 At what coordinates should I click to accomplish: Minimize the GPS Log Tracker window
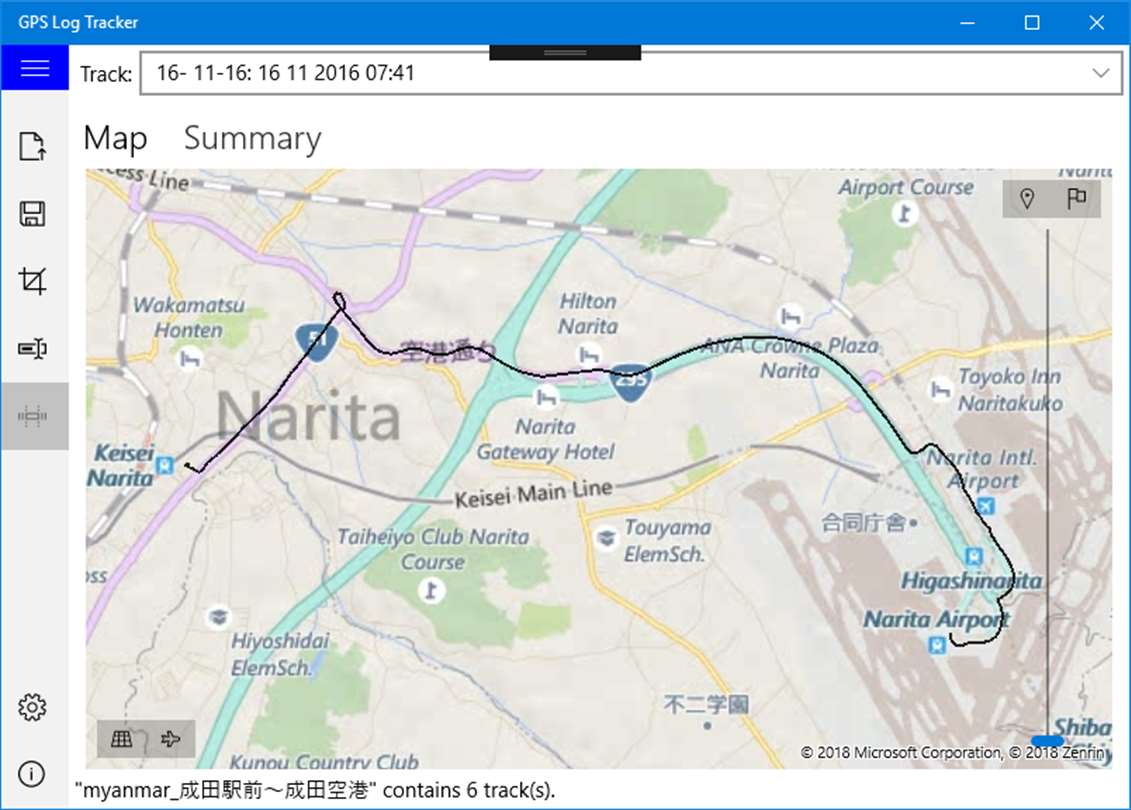(967, 22)
